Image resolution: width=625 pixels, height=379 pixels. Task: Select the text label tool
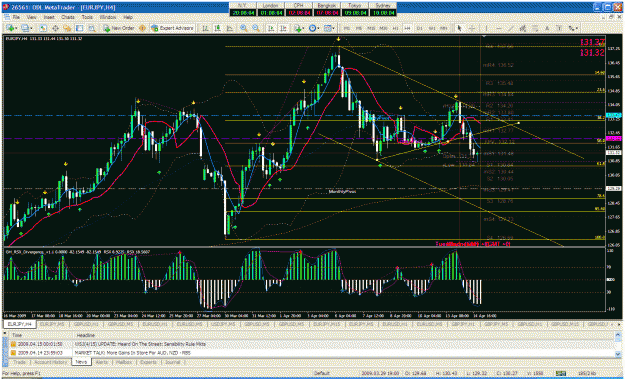[559, 28]
